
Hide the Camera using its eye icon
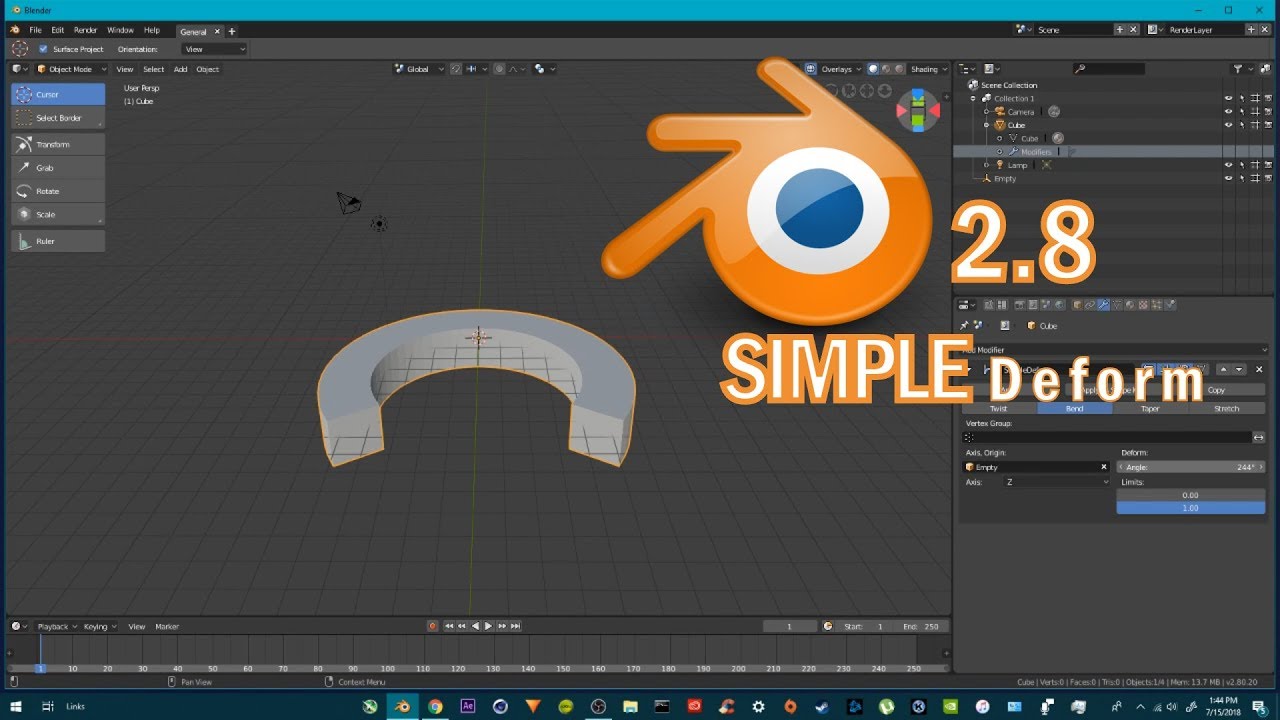tap(1229, 112)
